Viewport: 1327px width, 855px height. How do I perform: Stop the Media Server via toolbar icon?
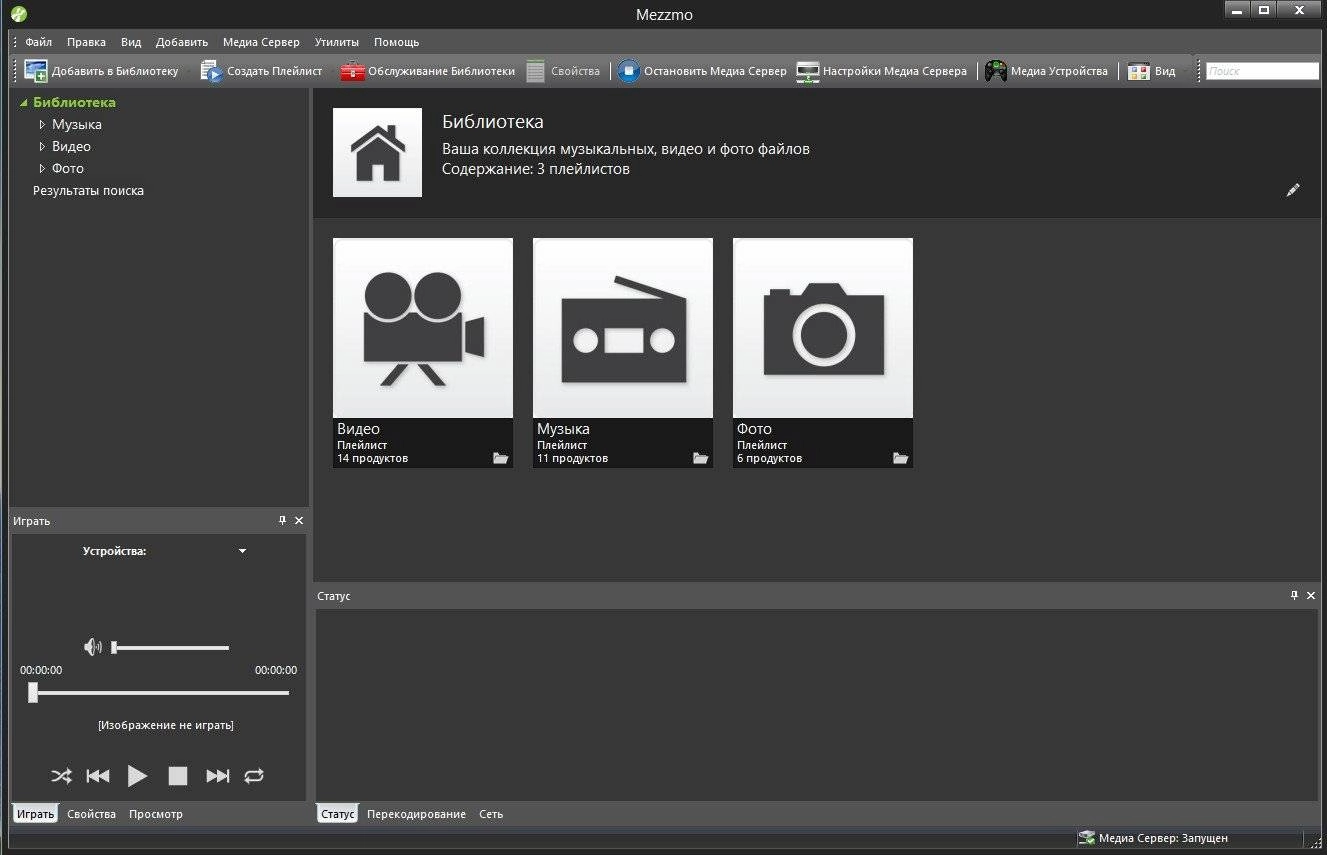coord(628,71)
